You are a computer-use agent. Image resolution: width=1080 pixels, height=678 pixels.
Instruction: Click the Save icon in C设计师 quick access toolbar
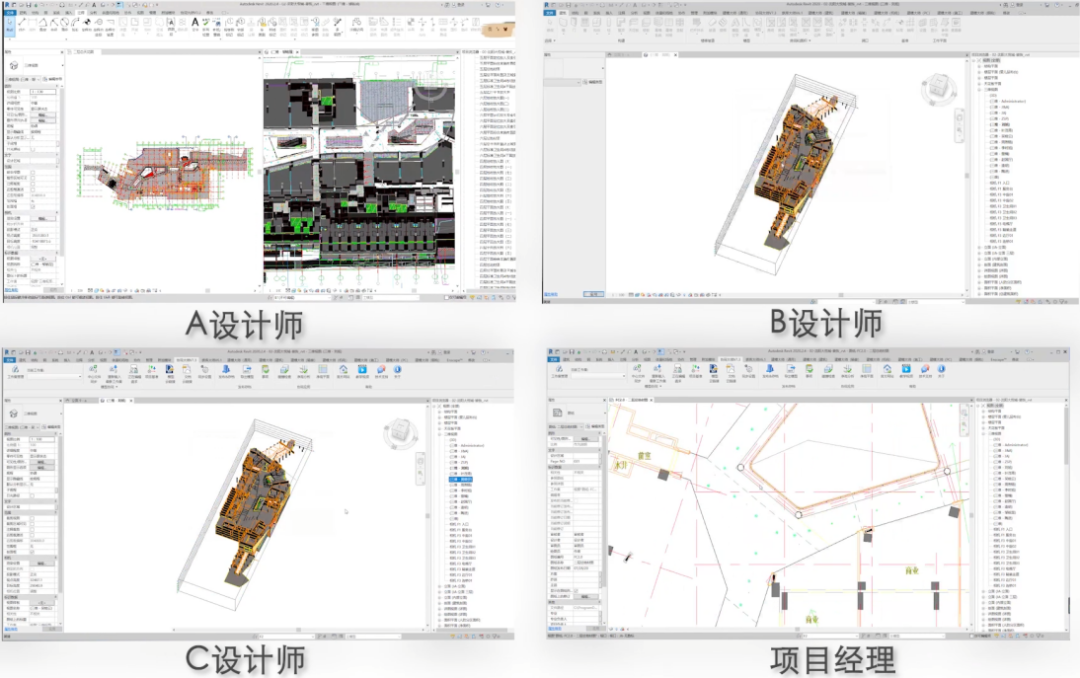coord(28,352)
